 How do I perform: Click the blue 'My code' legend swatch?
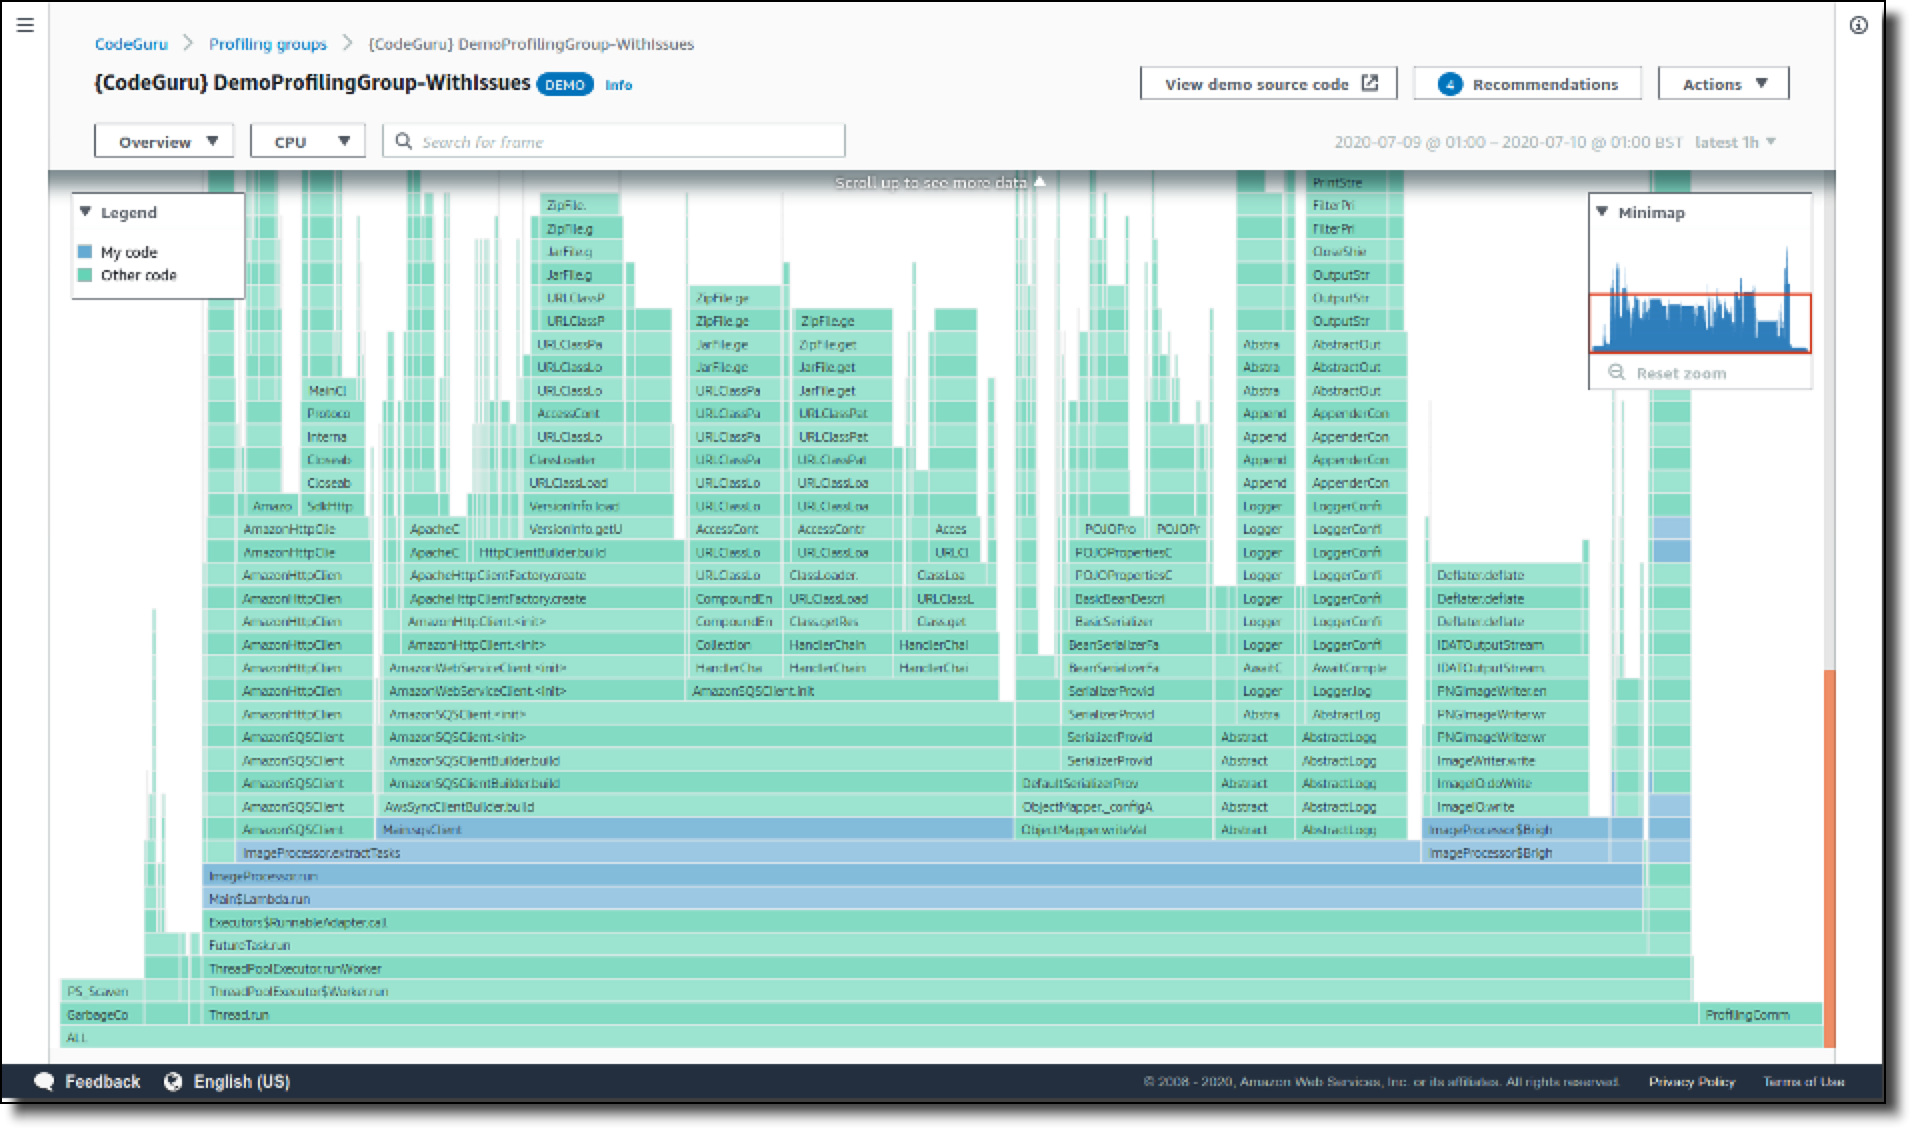[x=85, y=252]
